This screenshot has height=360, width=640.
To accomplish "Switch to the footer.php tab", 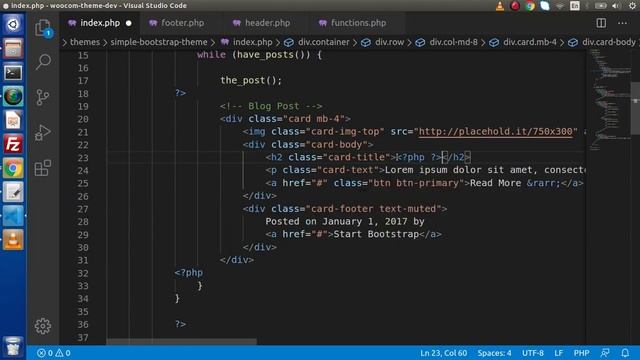I will 182,23.
